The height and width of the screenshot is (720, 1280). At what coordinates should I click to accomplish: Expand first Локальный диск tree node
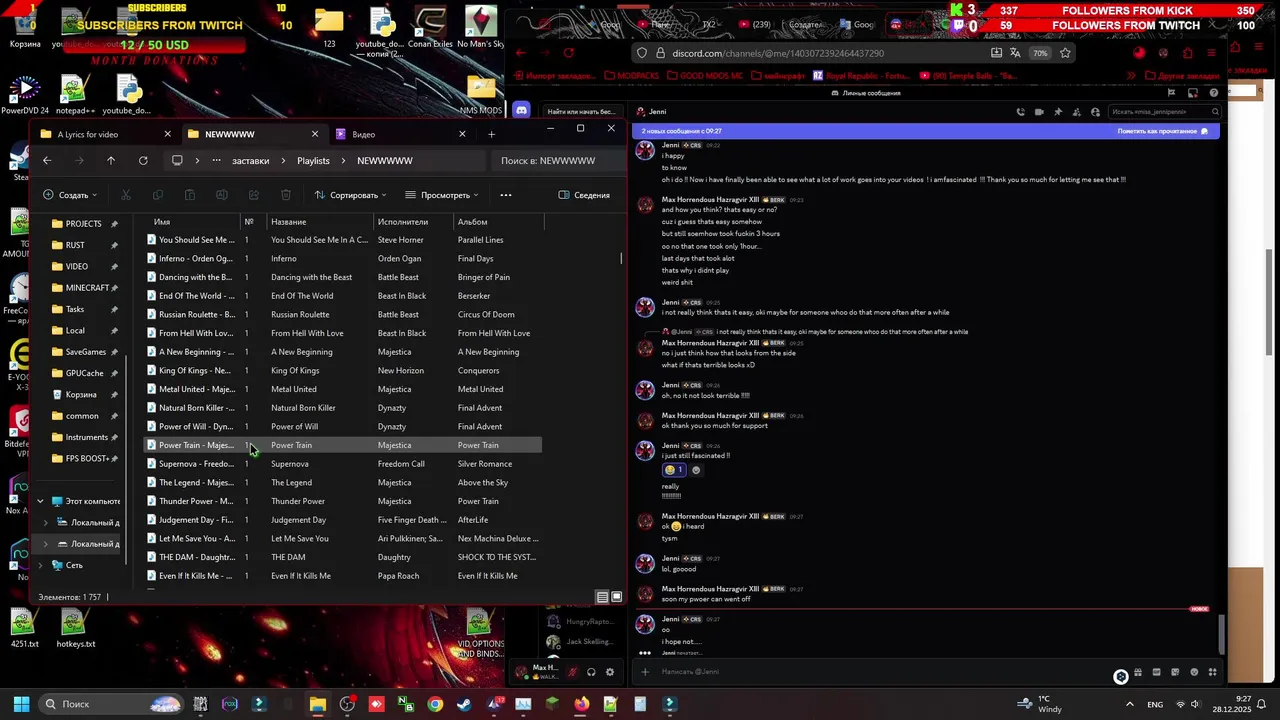(45, 522)
